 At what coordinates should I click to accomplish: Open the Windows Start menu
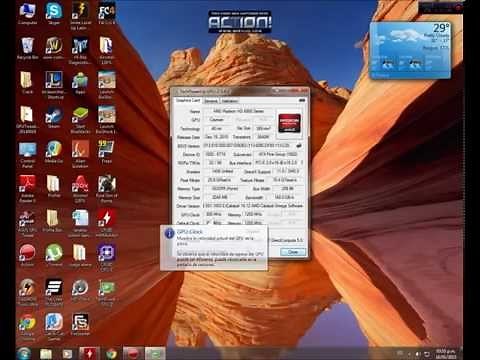(24, 353)
